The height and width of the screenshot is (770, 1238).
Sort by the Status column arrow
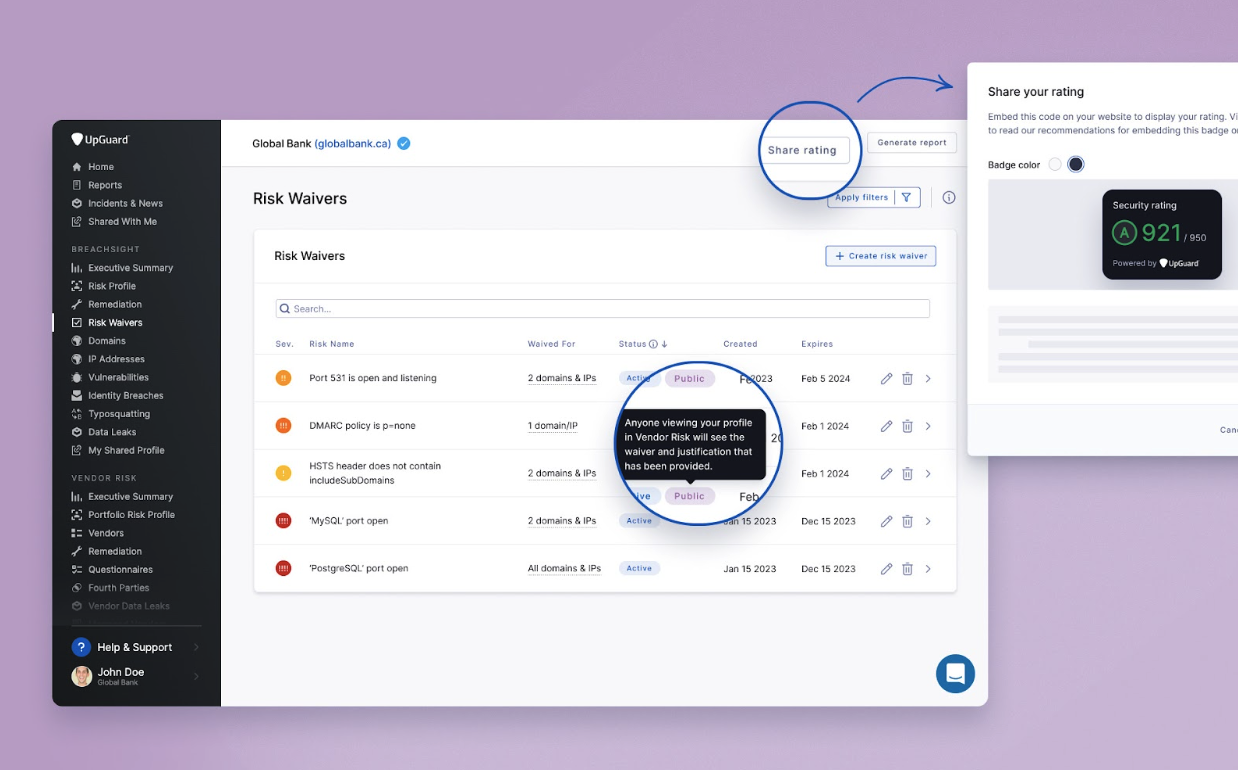coord(664,344)
